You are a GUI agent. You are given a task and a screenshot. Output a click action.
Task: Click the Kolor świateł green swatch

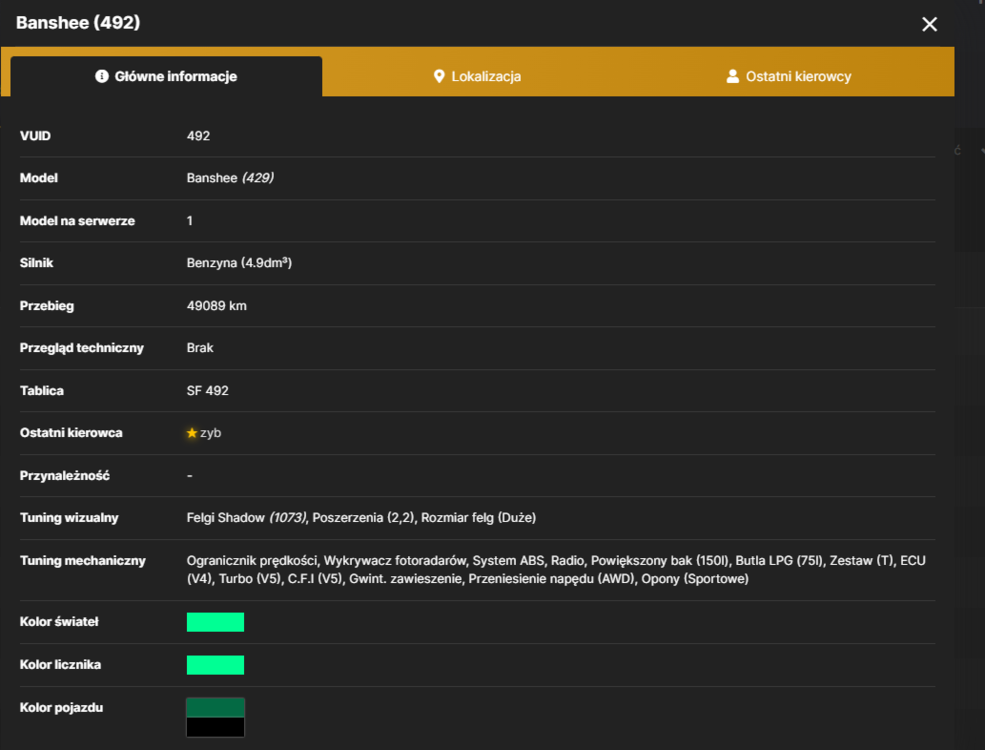pyautogui.click(x=215, y=622)
